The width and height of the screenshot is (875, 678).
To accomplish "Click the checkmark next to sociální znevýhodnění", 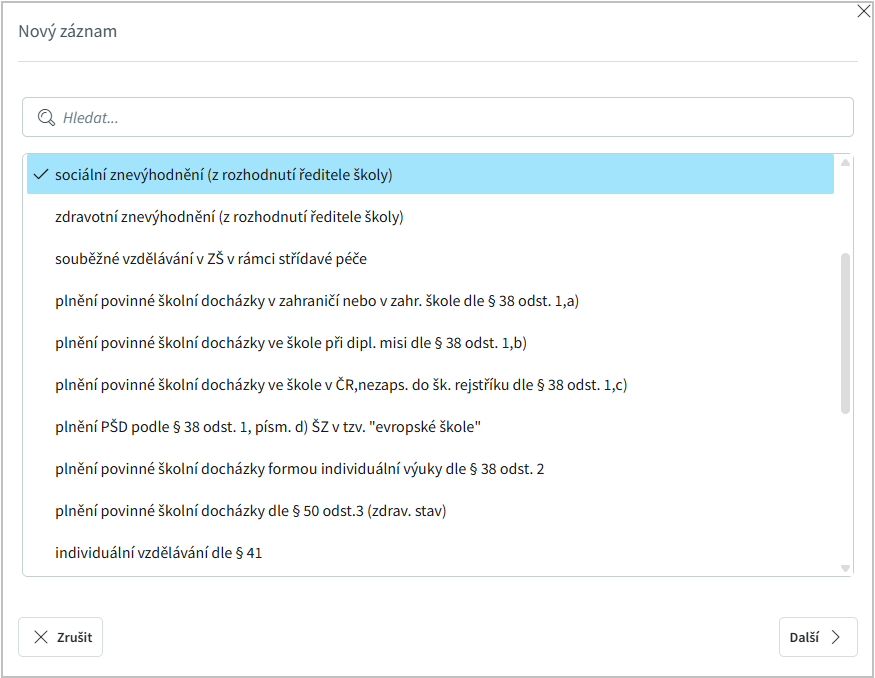I will pos(41,174).
